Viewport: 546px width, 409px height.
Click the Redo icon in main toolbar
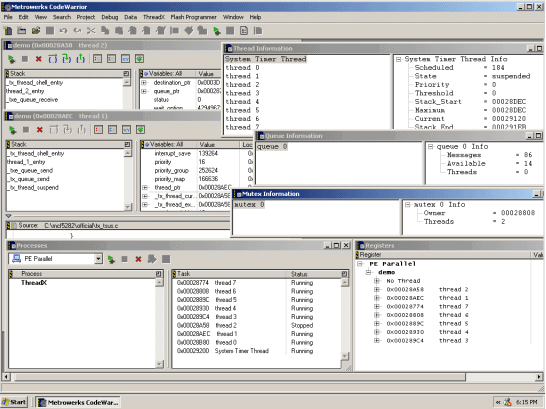pyautogui.click(x=77, y=31)
